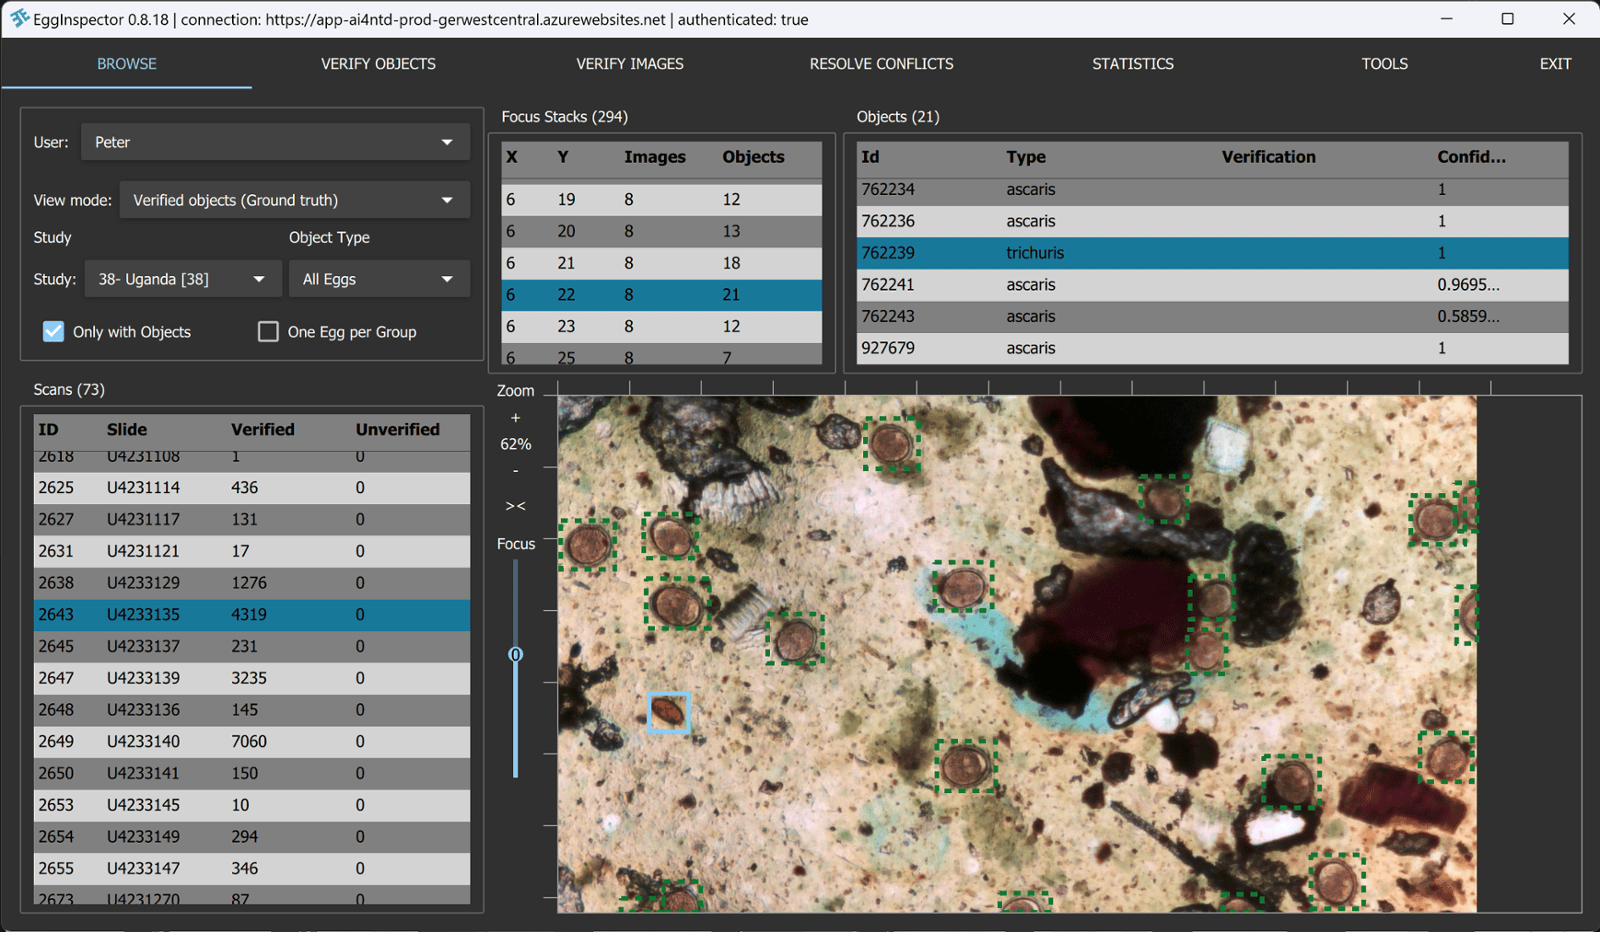The width and height of the screenshot is (1600, 932).
Task: Select the blue-boxed trichuris egg in image
Action: coord(668,712)
